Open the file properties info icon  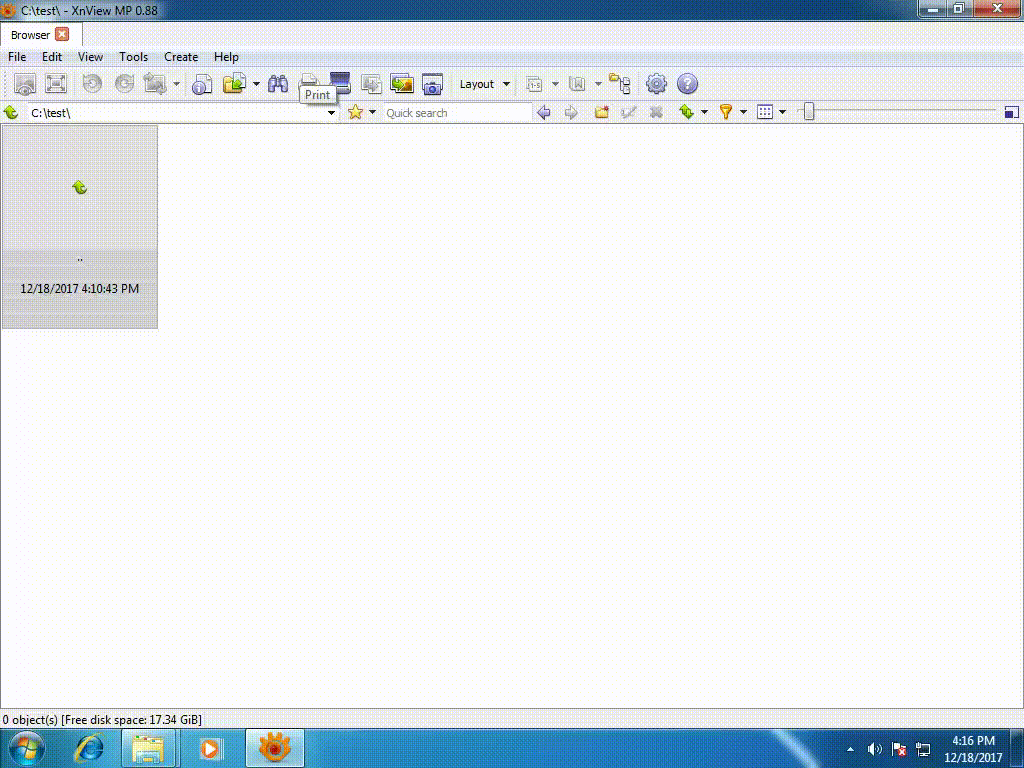(x=202, y=84)
